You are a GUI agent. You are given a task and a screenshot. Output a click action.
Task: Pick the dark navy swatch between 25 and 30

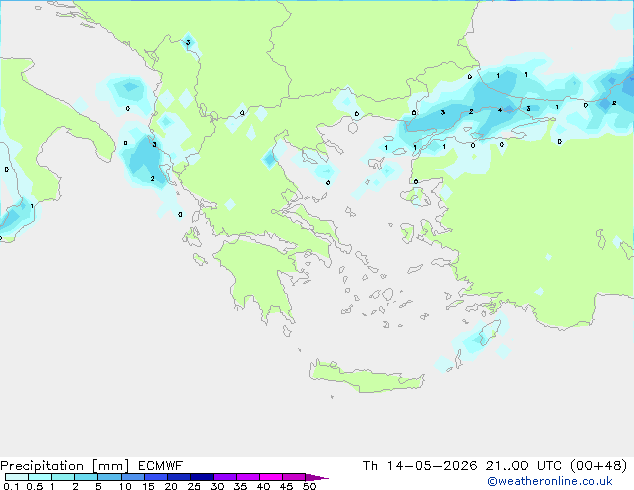pos(202,477)
